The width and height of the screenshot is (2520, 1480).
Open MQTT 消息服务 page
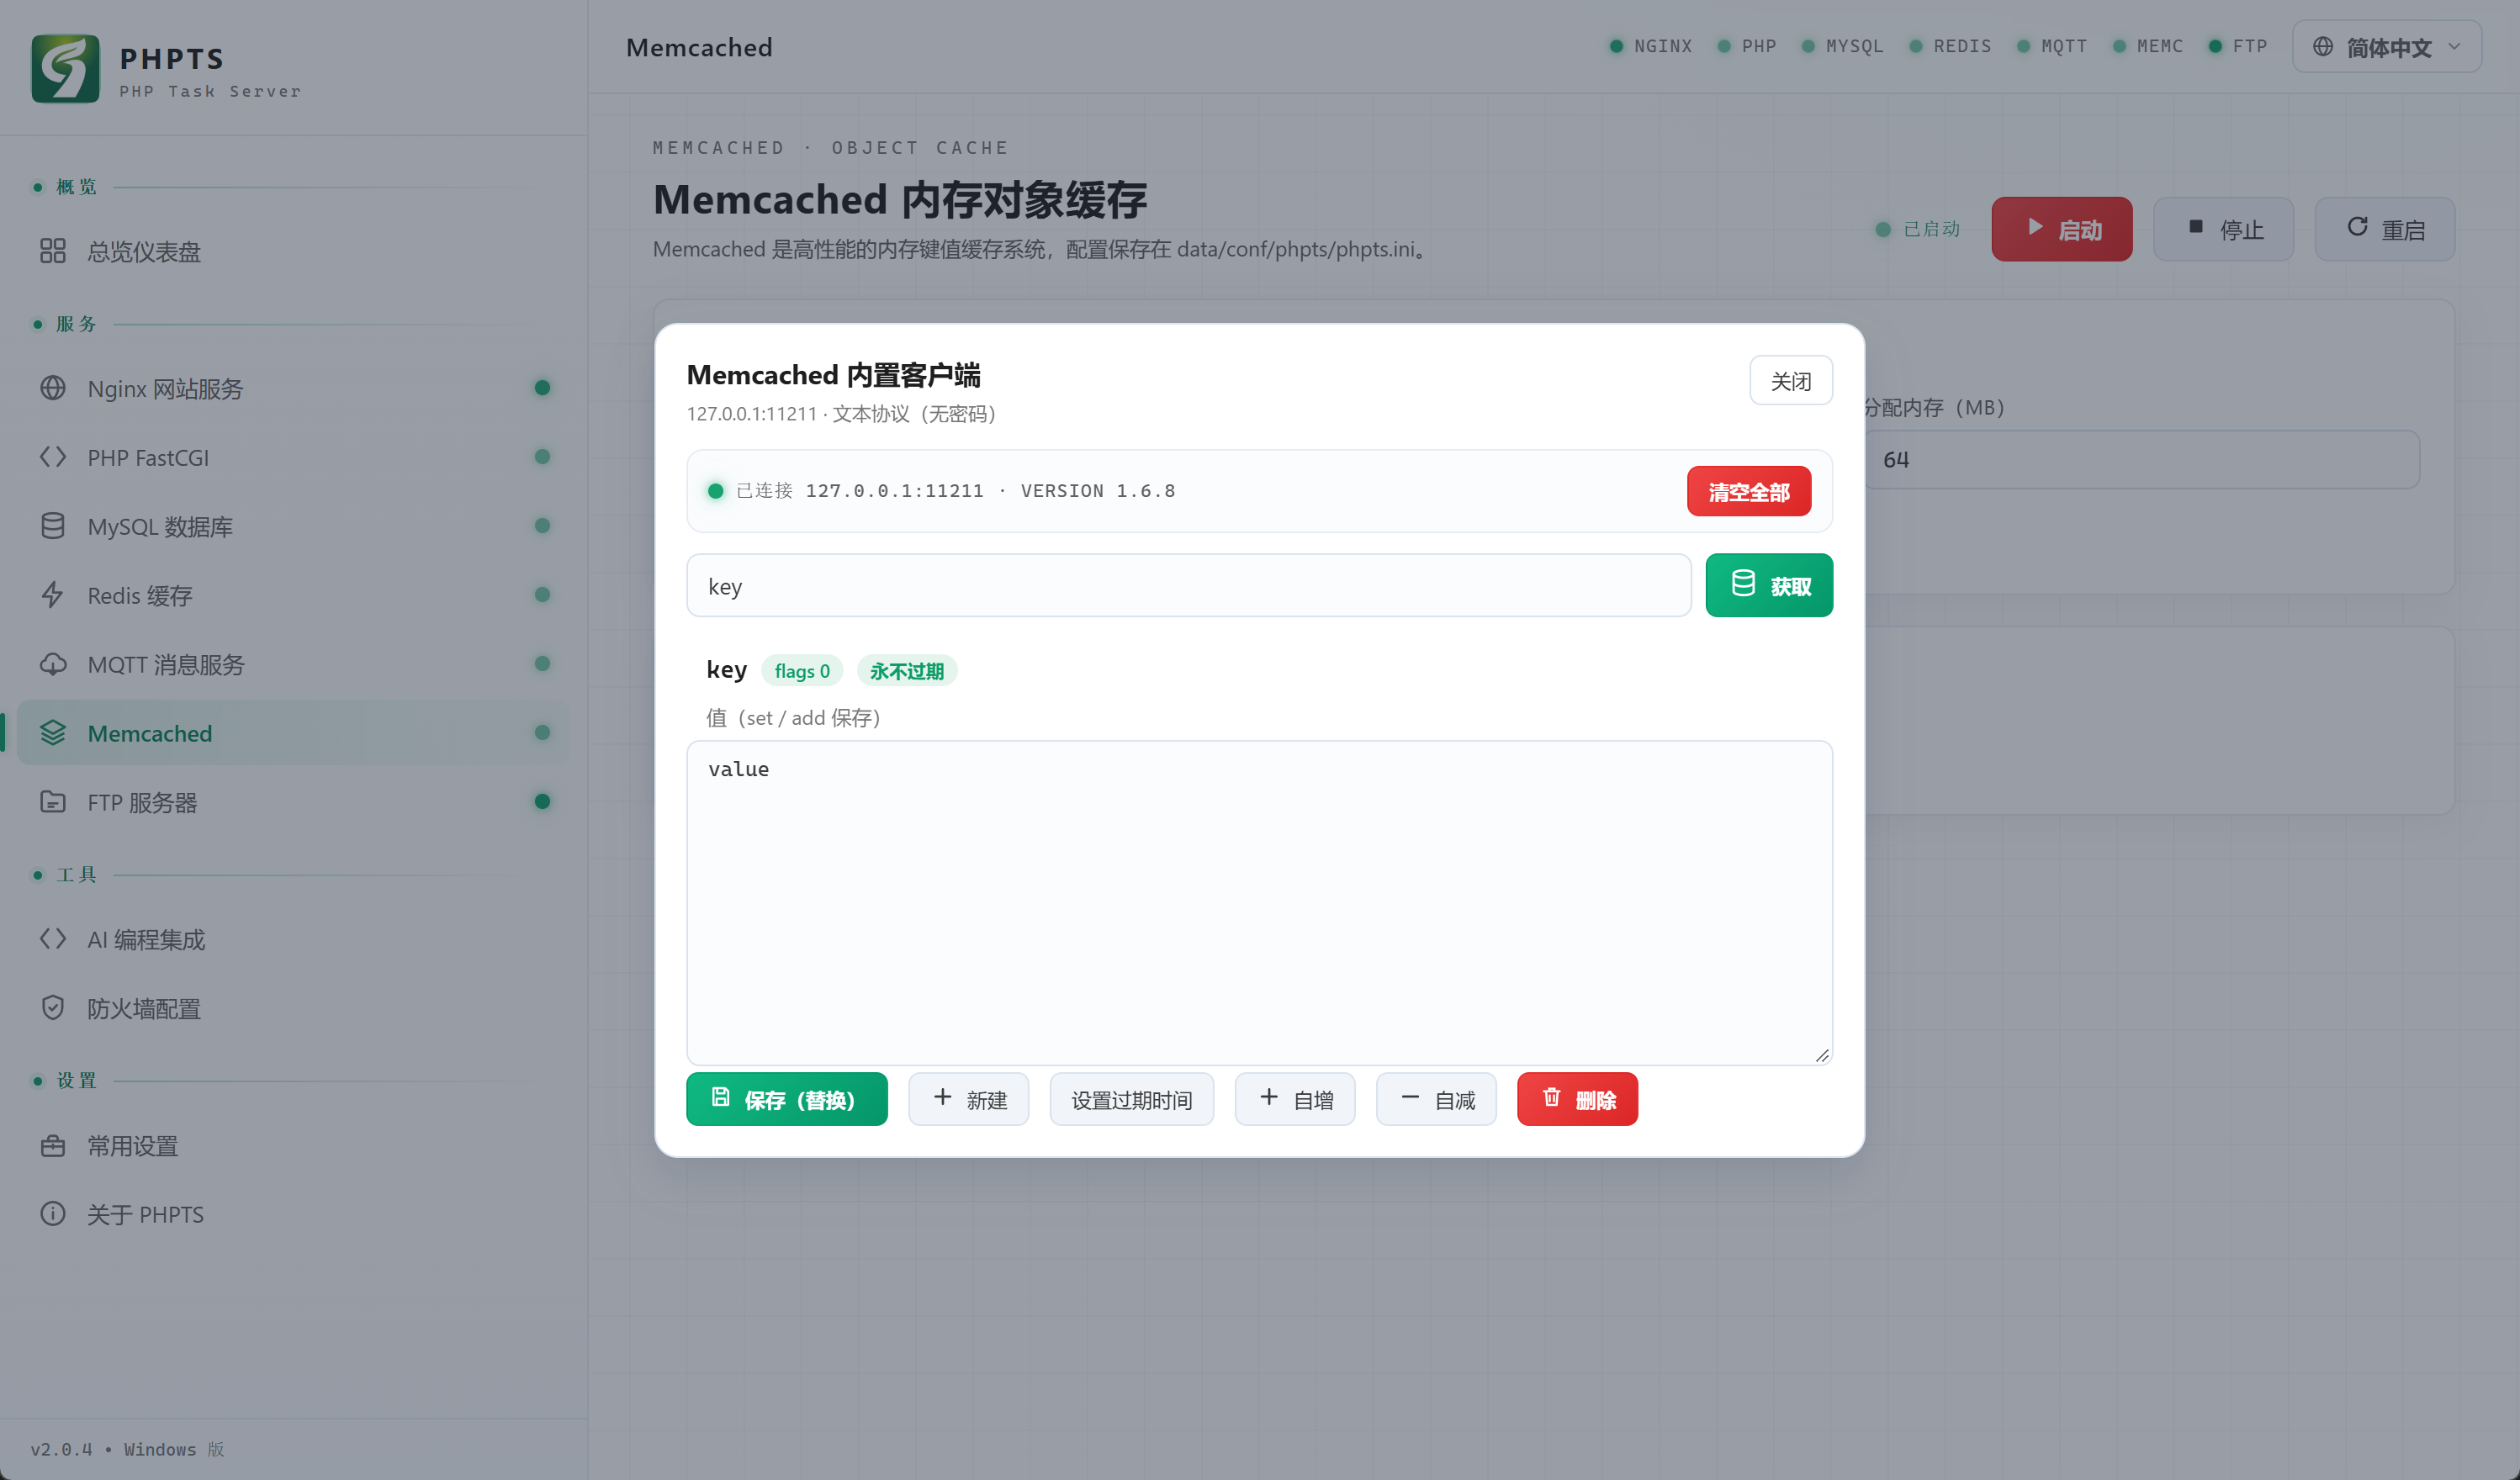(x=294, y=664)
